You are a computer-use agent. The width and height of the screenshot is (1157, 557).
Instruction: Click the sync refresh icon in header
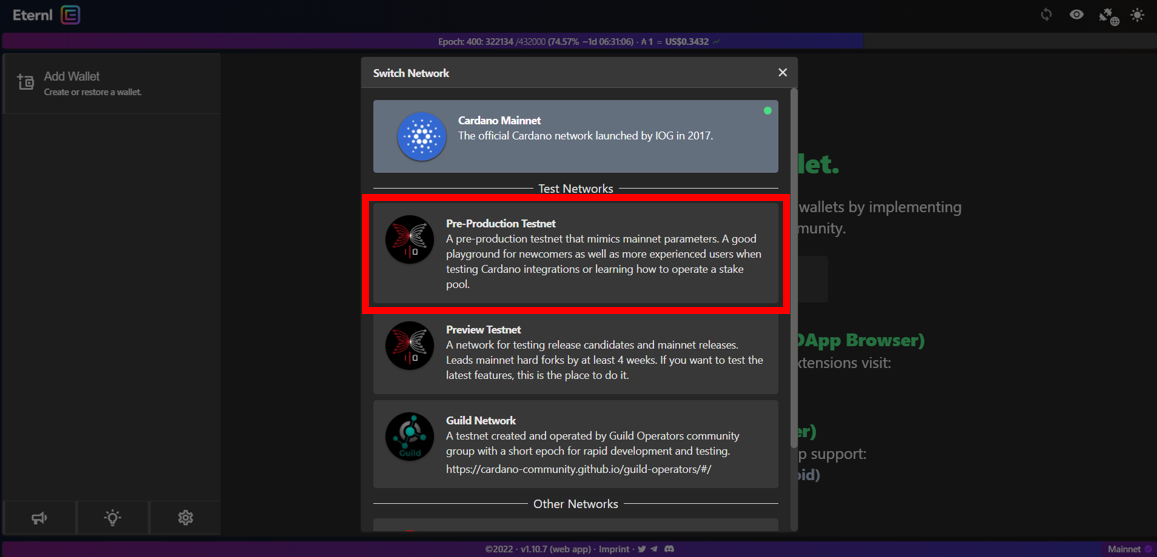pos(1046,15)
